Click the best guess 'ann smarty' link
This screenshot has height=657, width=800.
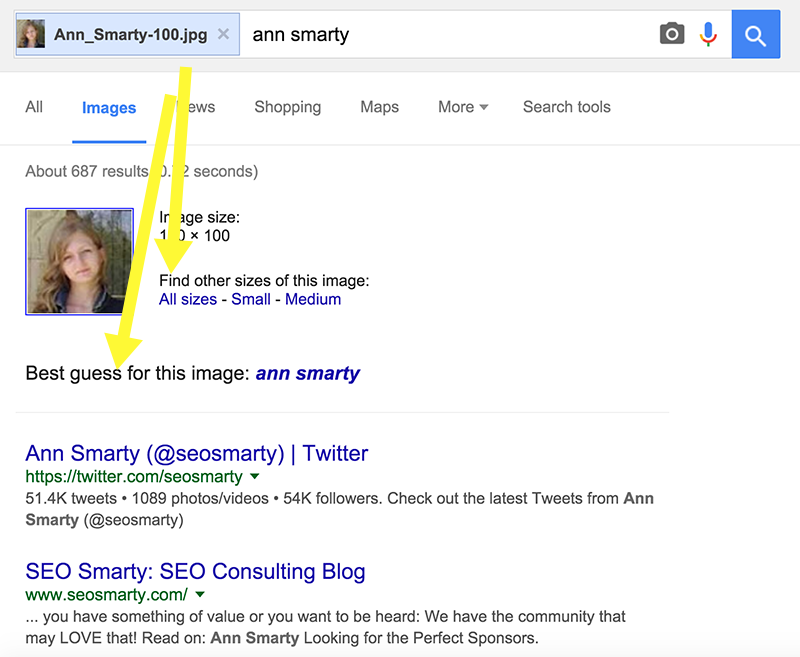(308, 374)
